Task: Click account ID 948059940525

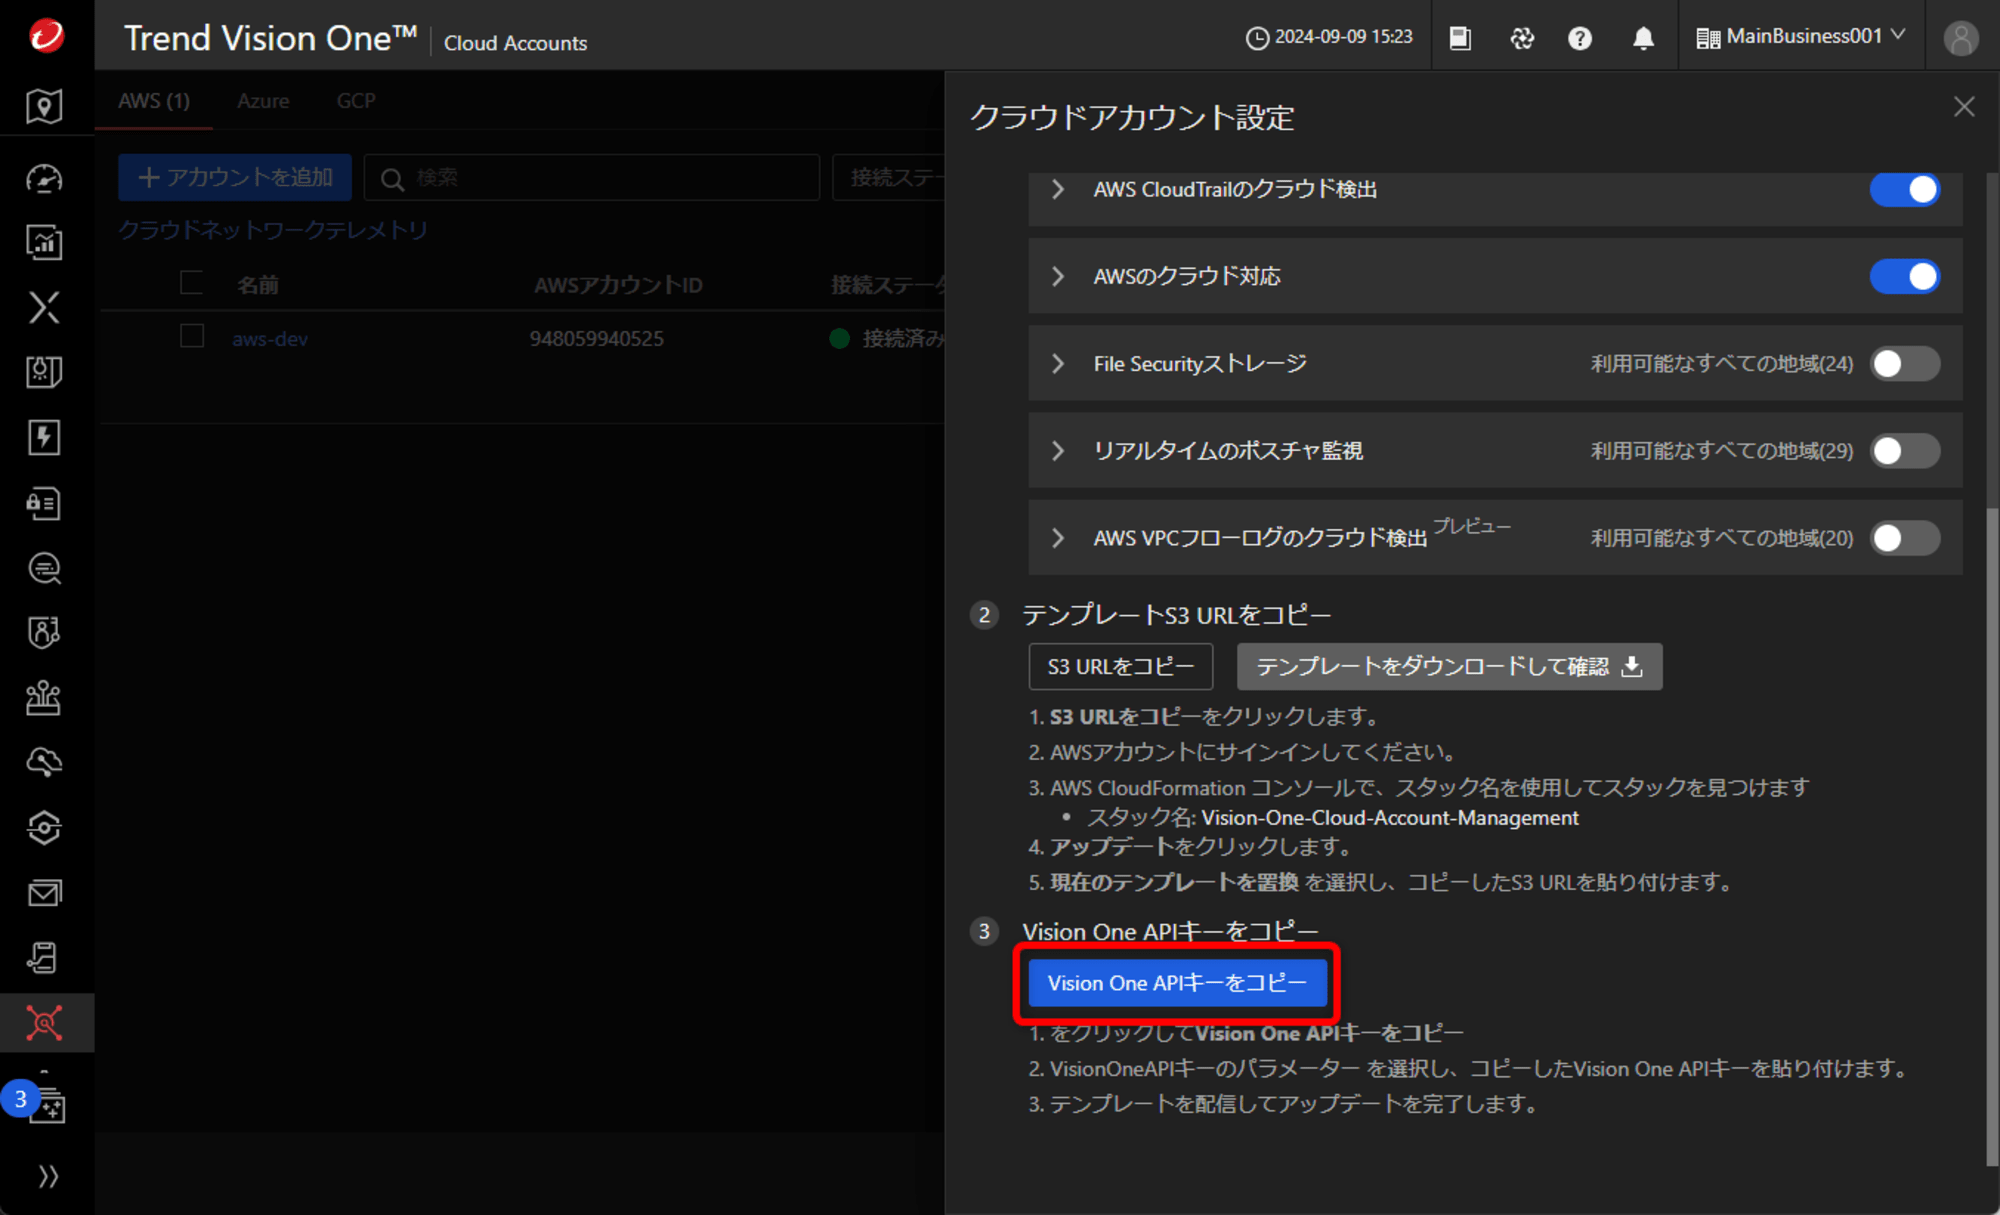Action: click(x=597, y=339)
